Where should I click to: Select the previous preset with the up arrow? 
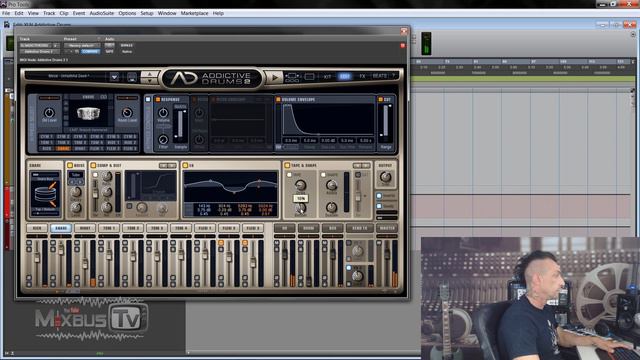click(x=149, y=74)
